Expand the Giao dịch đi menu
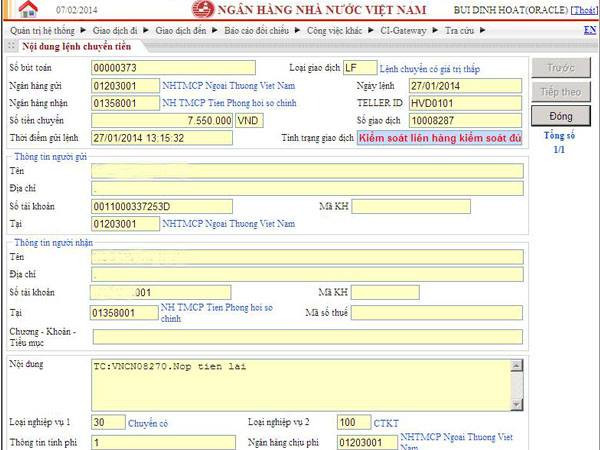600x450 pixels. pos(117,31)
